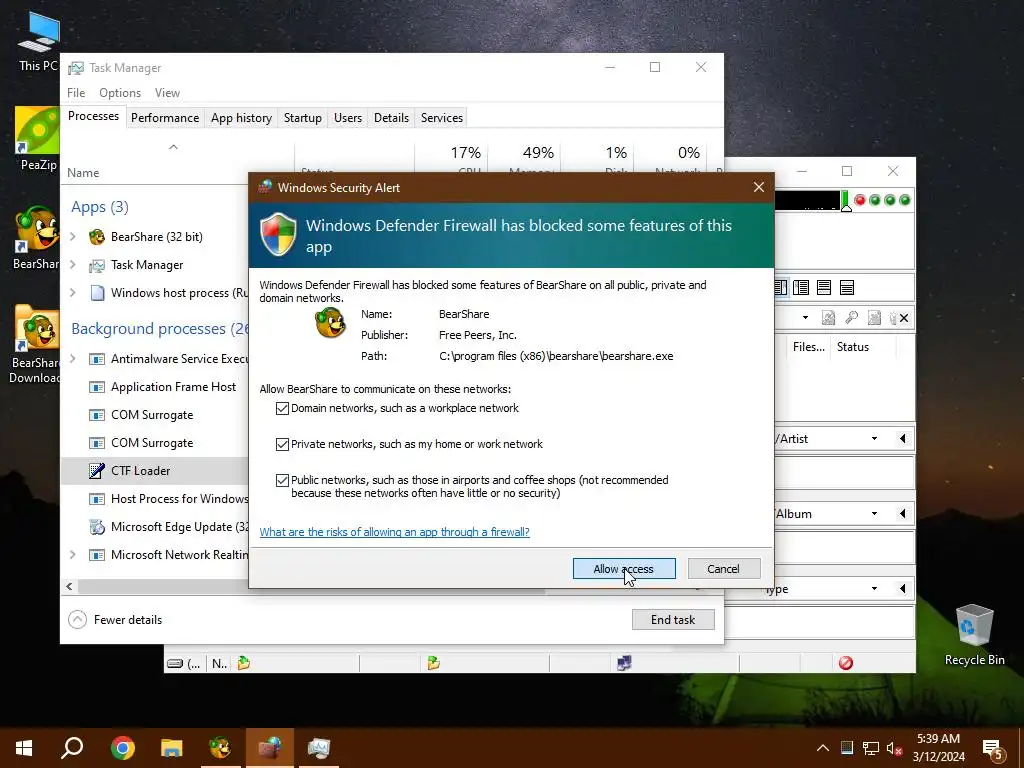
Task: Switch to Performance tab
Action: click(x=165, y=118)
